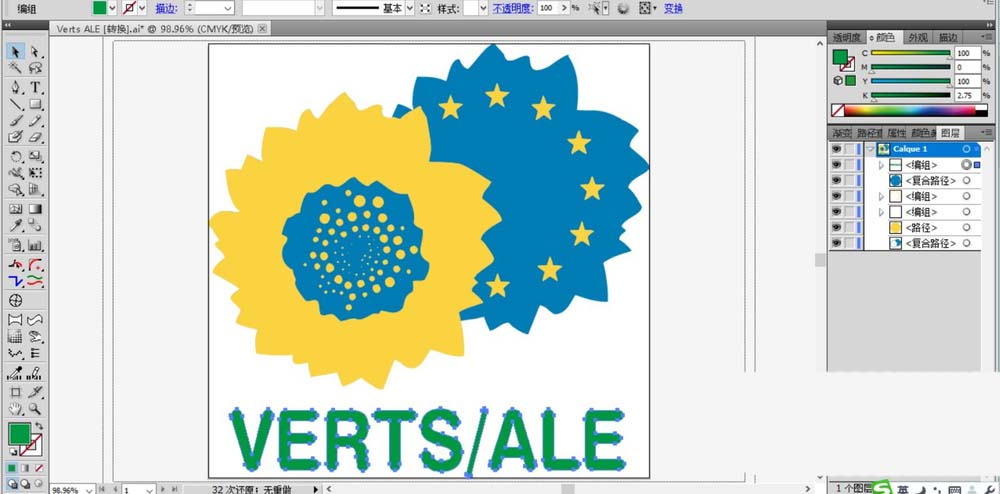1000x494 pixels.
Task: Select the Type tool
Action: coord(35,87)
